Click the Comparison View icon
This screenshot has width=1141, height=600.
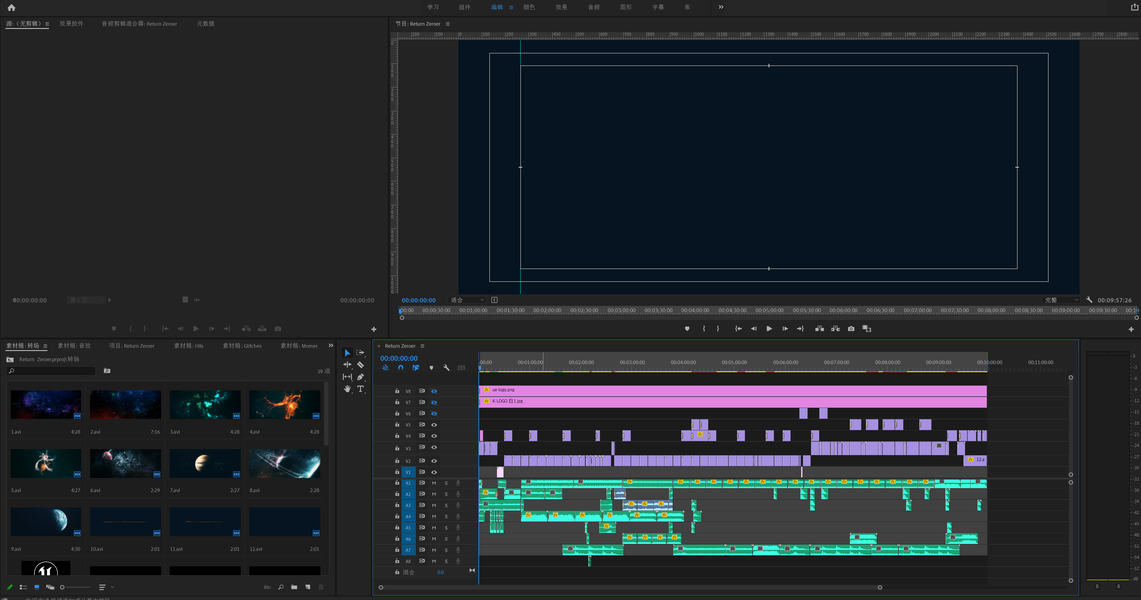(x=867, y=329)
